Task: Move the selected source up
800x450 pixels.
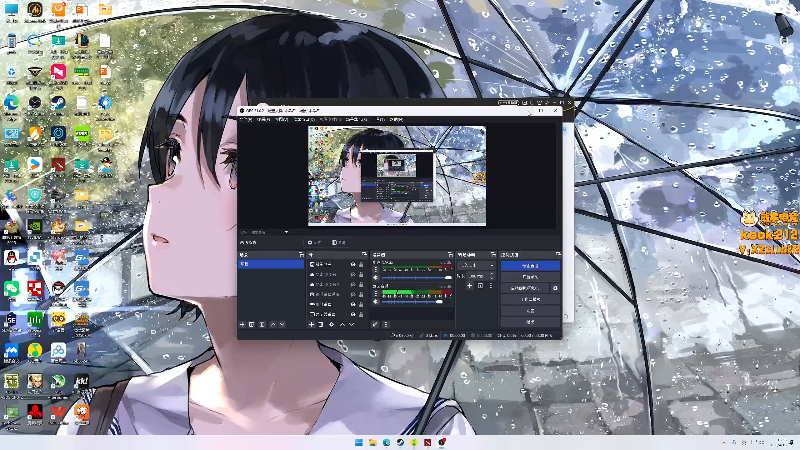Action: coord(342,324)
